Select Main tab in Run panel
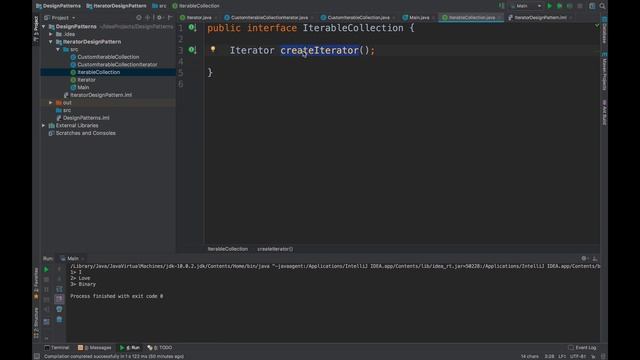 72,258
